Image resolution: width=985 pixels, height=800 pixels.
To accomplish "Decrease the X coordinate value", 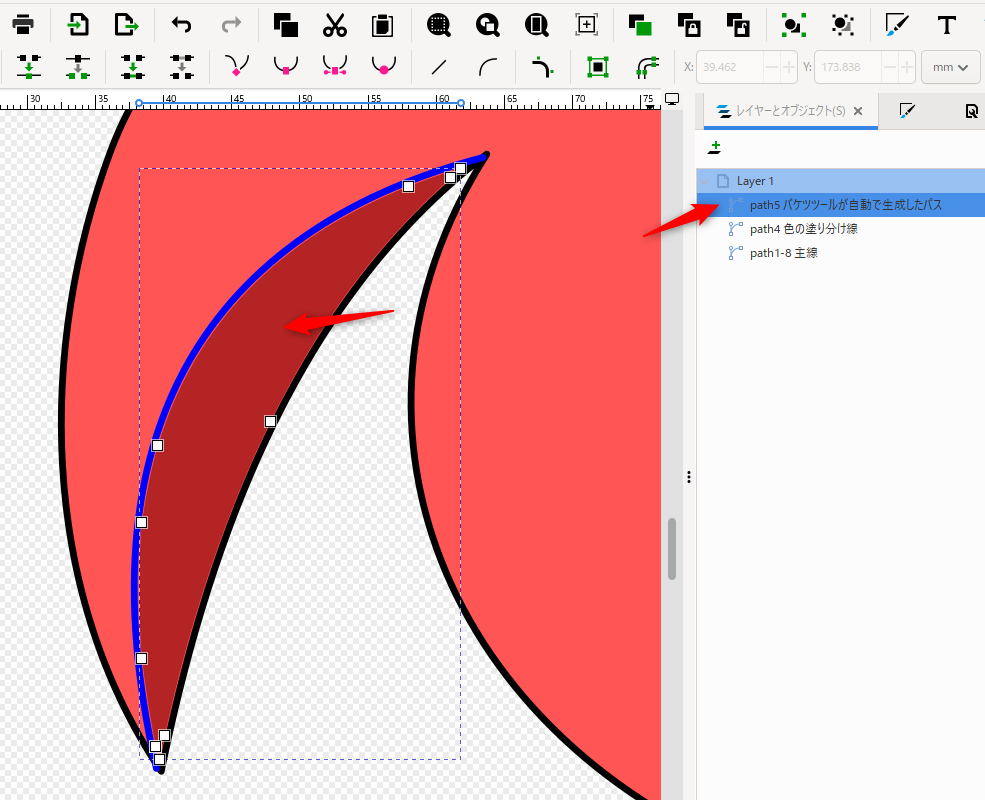I will 772,67.
